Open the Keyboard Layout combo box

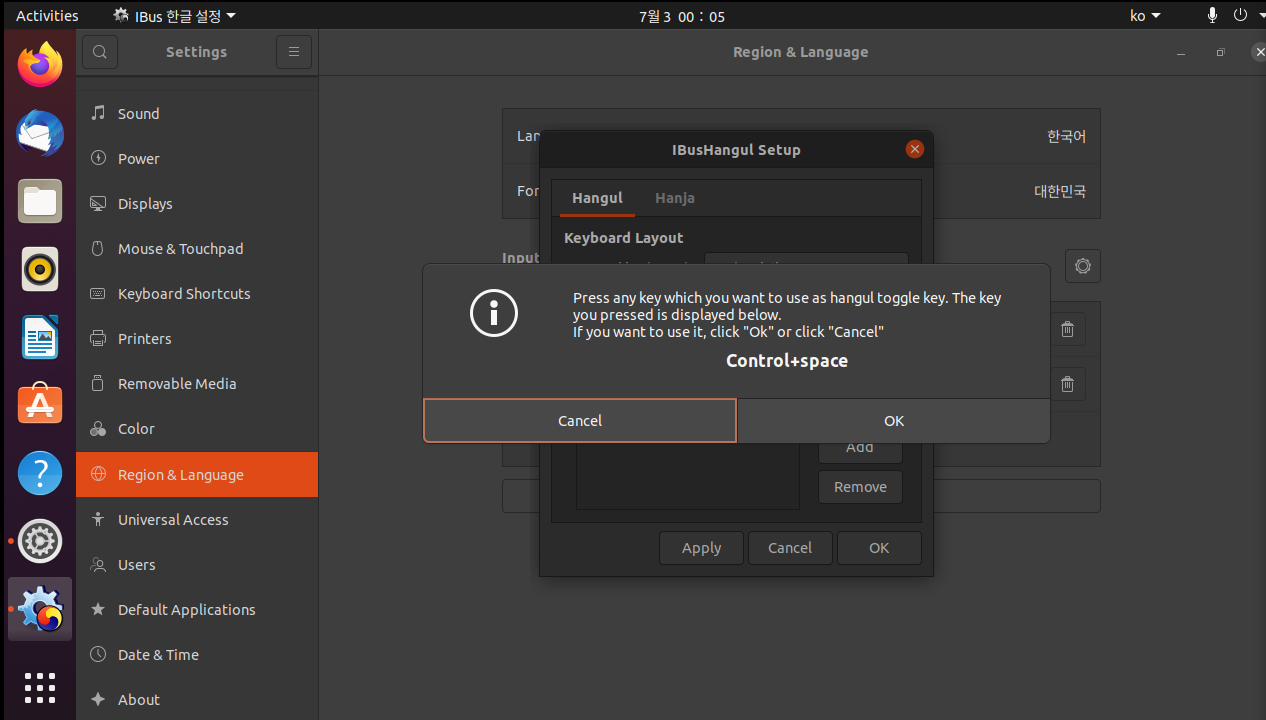tap(806, 260)
